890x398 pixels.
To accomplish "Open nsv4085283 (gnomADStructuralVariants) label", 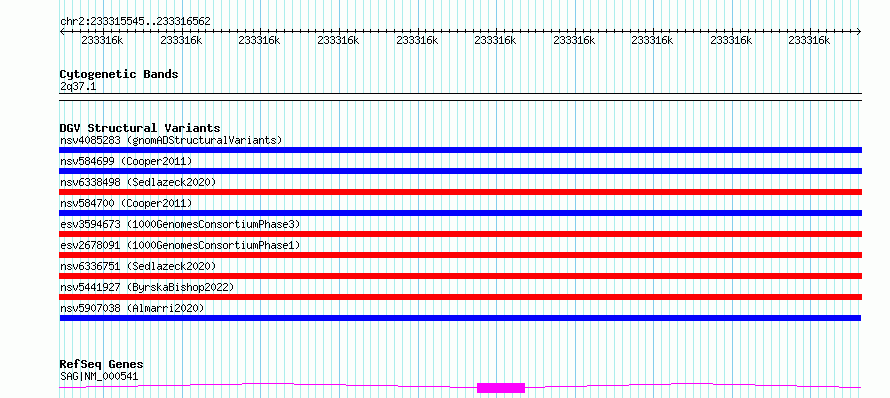I will coord(171,140).
